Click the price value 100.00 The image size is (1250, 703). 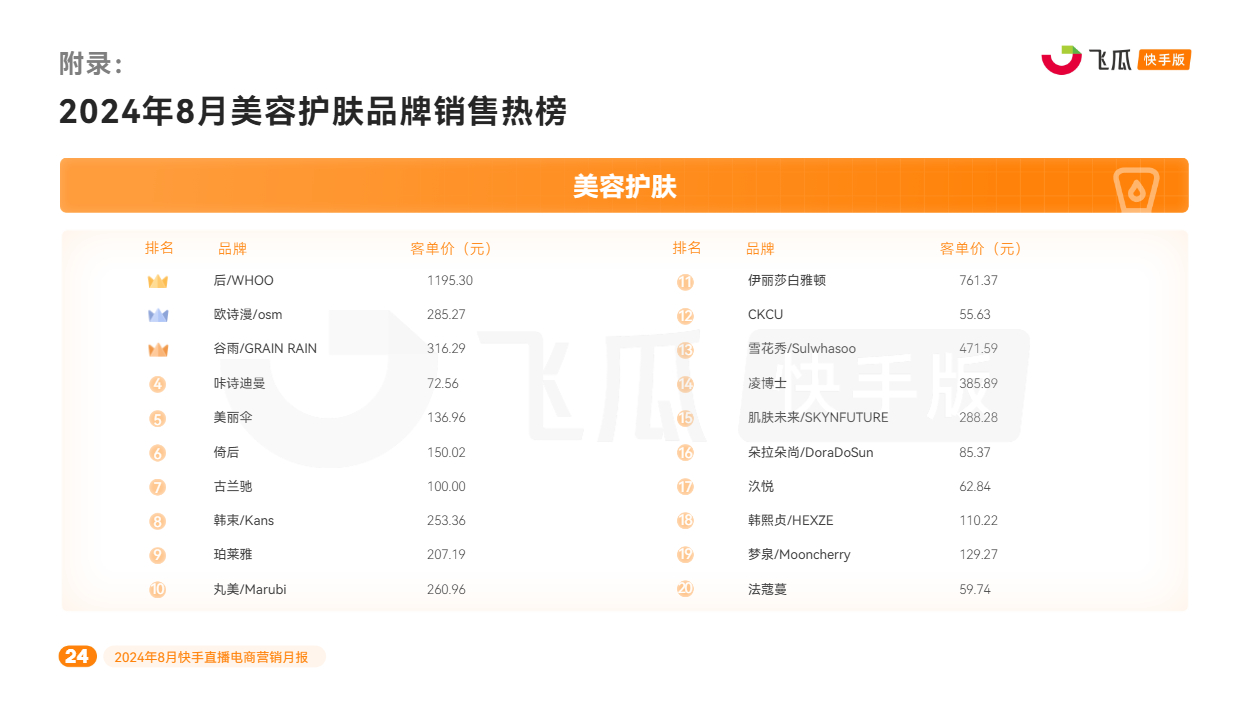pyautogui.click(x=447, y=486)
